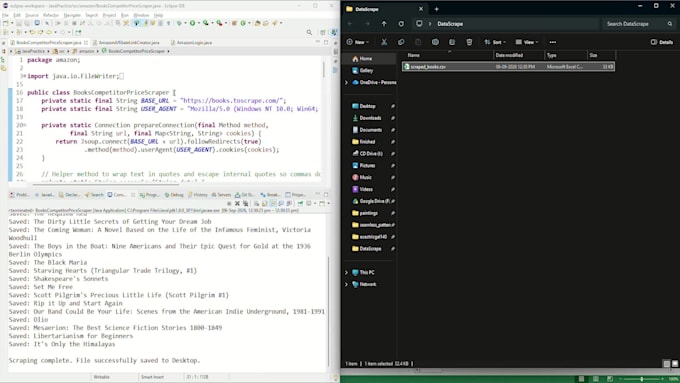
Task: Open the Run configurations dropdown arrow
Action: (198, 23)
